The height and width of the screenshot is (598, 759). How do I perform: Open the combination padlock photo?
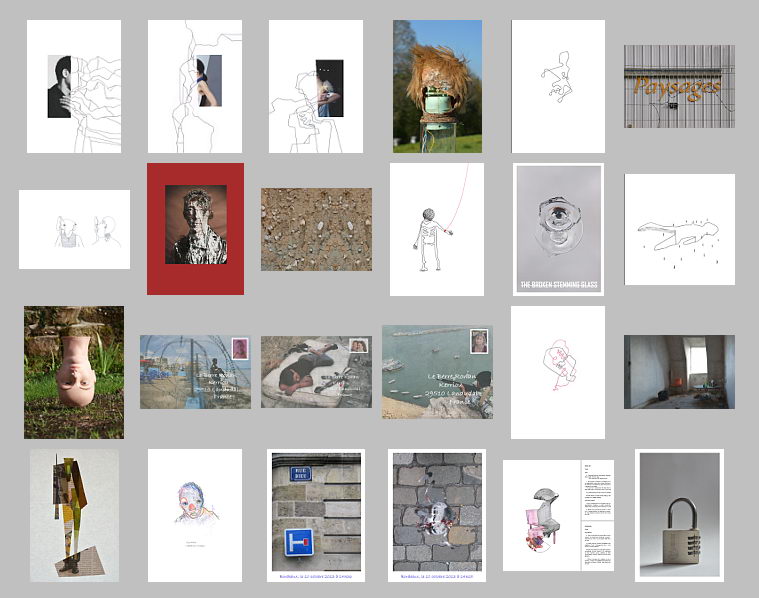point(680,515)
